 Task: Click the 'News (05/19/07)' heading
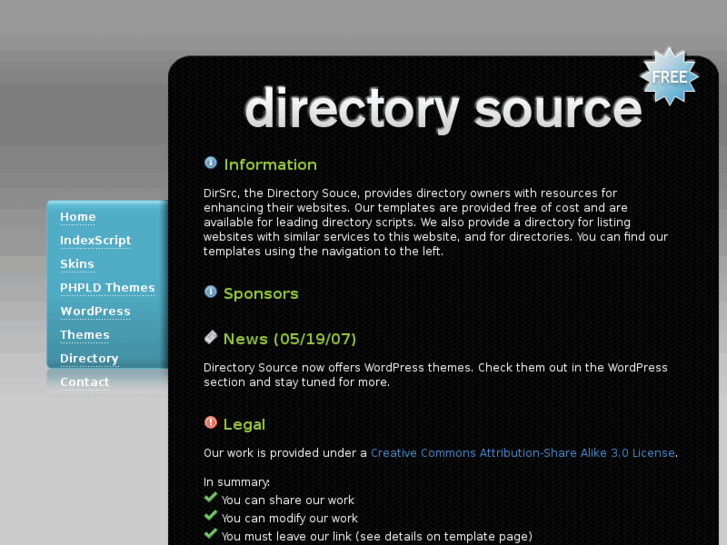[290, 339]
